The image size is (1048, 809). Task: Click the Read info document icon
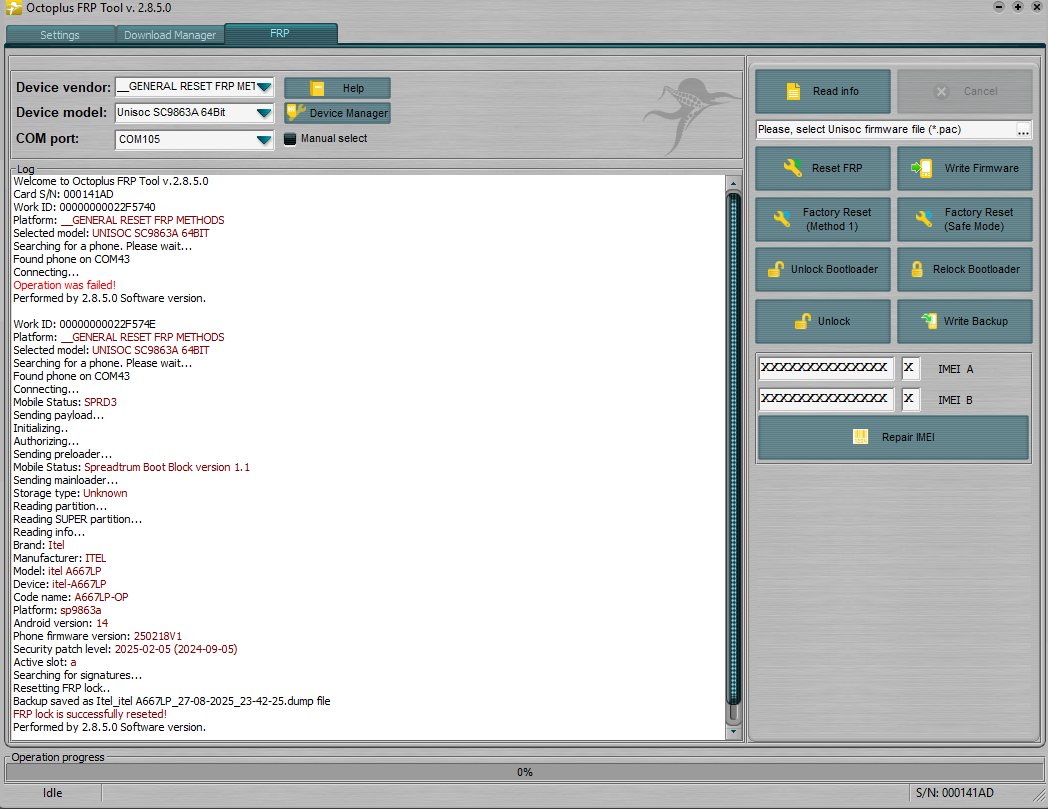point(793,92)
